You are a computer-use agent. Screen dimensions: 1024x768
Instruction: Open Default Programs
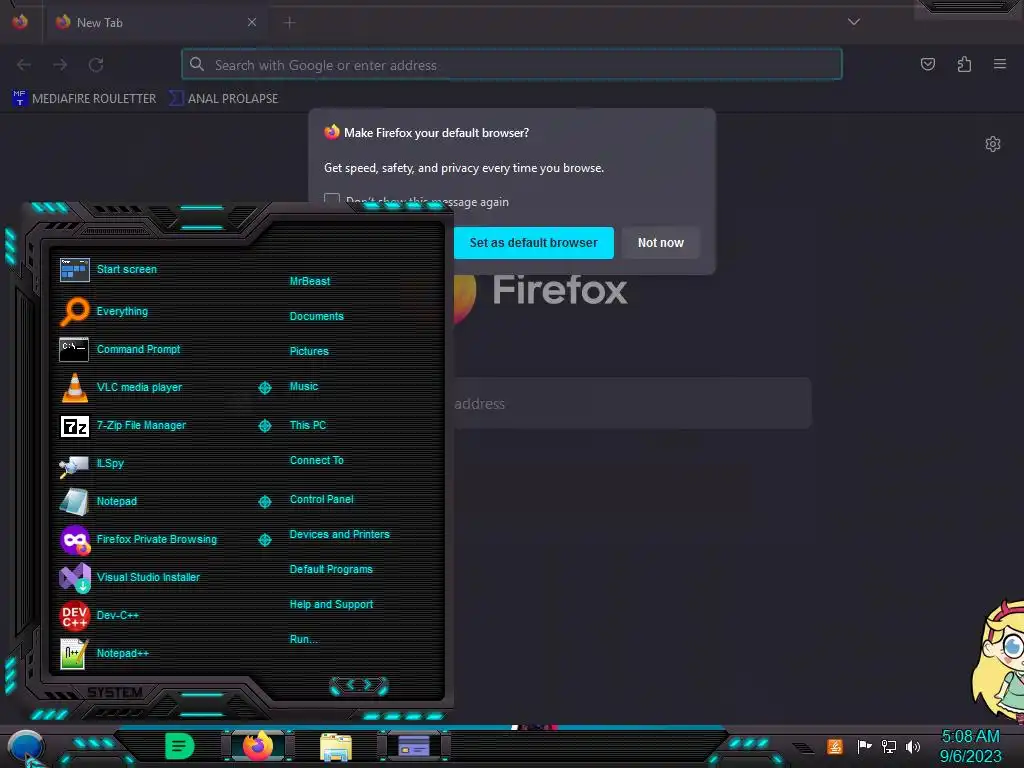(x=330, y=569)
